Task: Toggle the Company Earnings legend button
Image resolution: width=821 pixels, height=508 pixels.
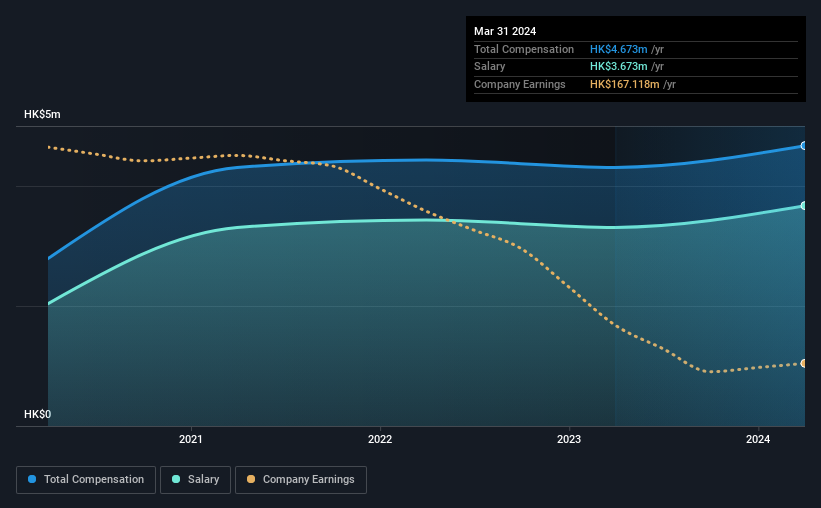Action: (x=301, y=480)
